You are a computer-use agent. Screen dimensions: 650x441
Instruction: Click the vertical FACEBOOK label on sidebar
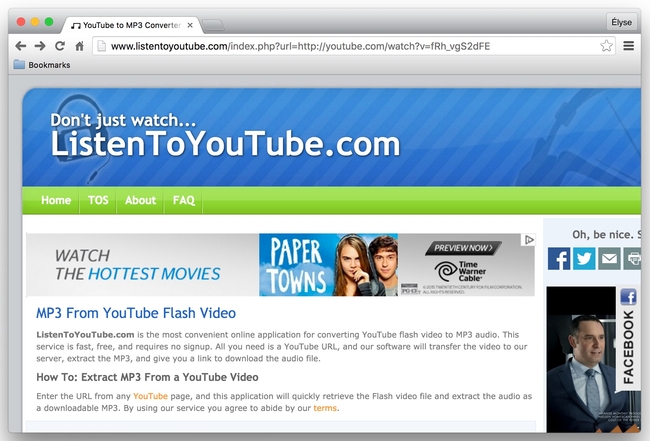coord(628,347)
